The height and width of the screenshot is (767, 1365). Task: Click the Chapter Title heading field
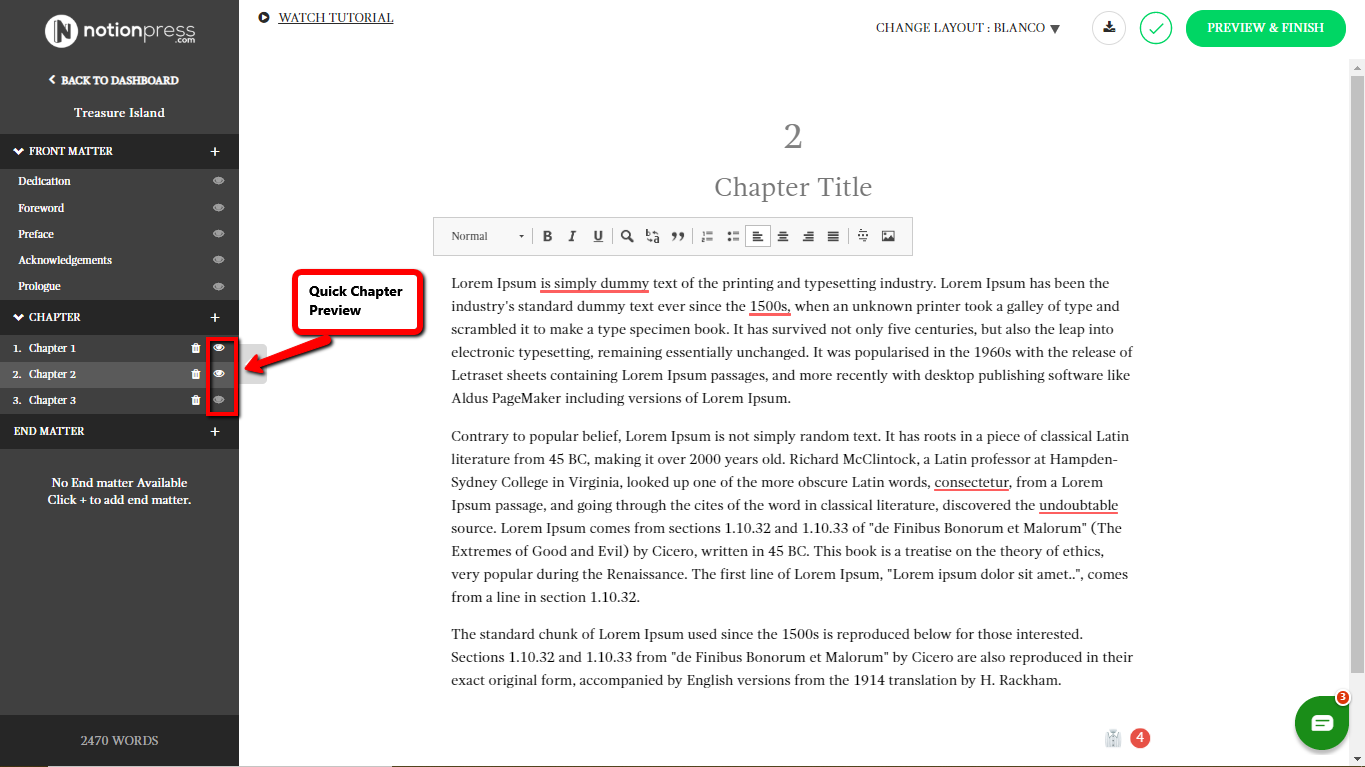(x=792, y=187)
